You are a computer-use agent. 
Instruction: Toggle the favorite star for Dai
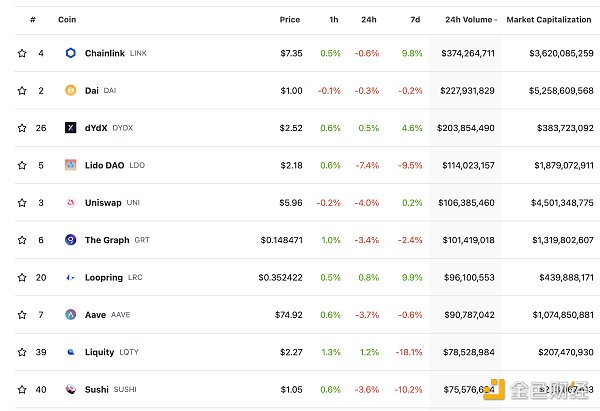[x=22, y=90]
